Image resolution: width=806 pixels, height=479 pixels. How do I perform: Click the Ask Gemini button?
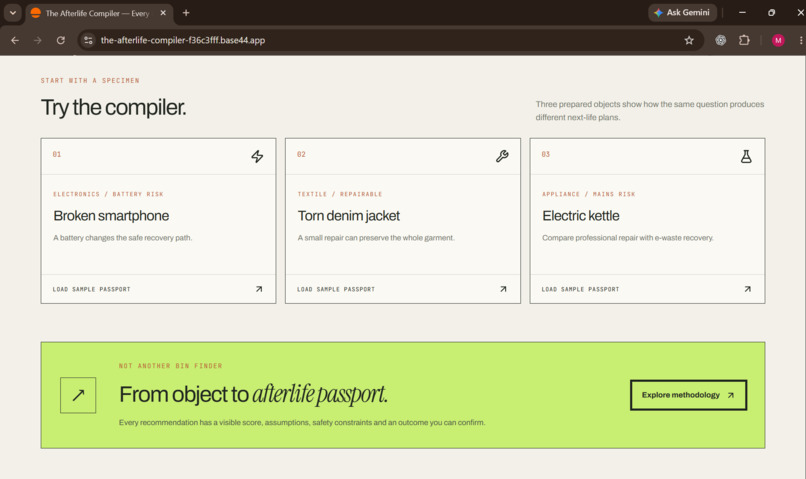[682, 13]
